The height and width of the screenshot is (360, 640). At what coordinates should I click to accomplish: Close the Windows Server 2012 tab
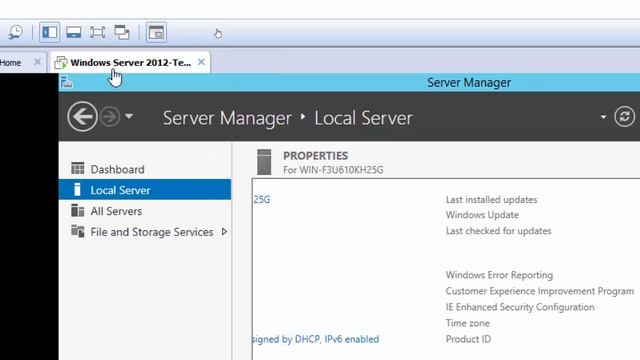pos(201,62)
